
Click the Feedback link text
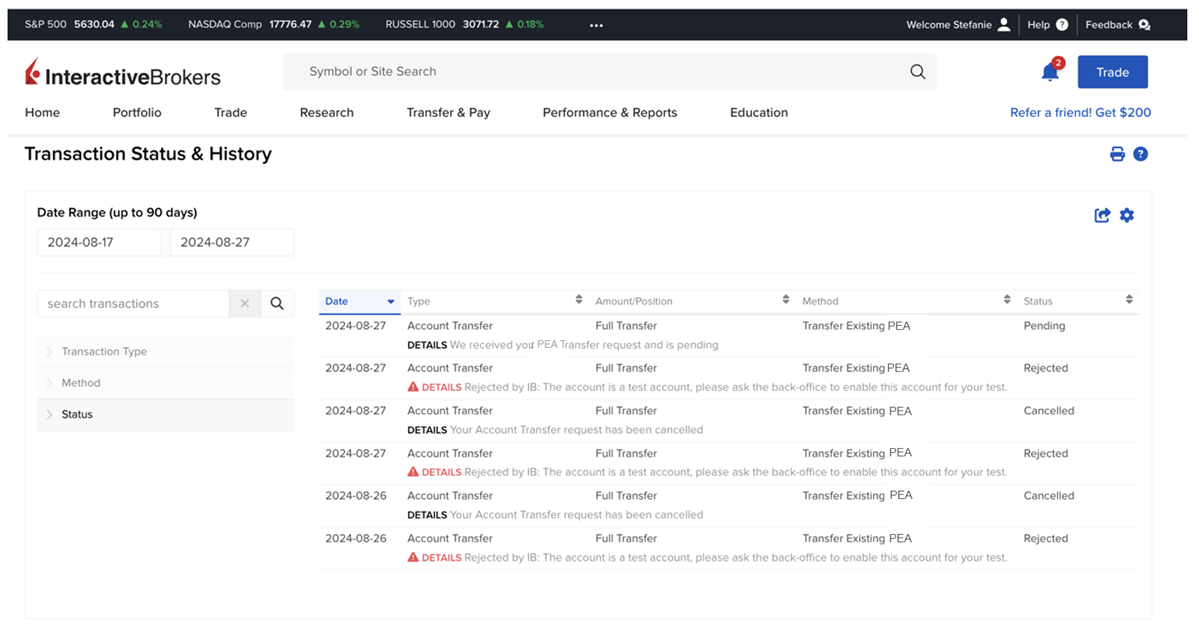tap(1109, 24)
